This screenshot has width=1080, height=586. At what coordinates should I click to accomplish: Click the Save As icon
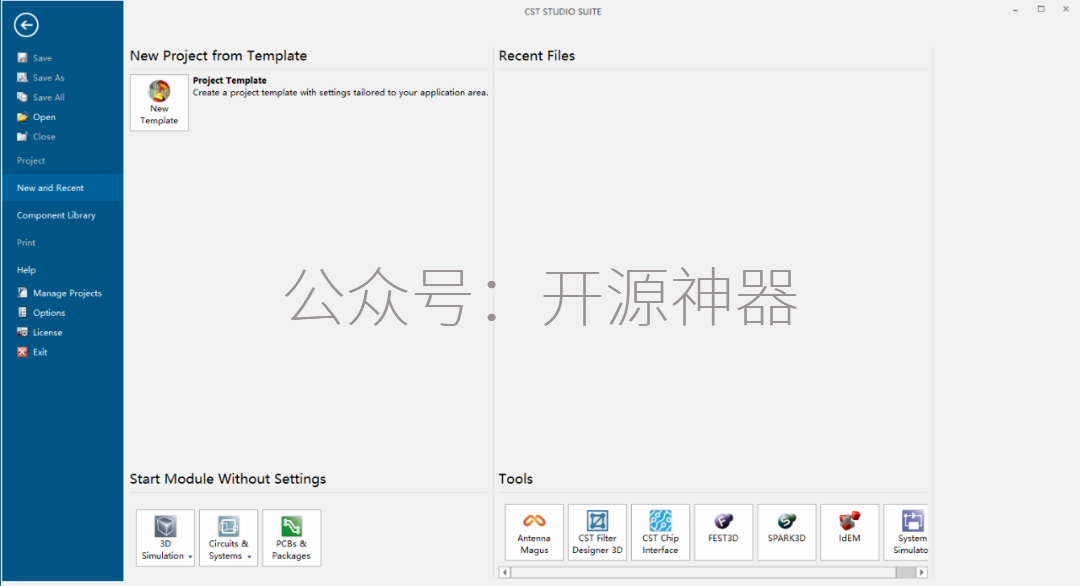(x=22, y=78)
